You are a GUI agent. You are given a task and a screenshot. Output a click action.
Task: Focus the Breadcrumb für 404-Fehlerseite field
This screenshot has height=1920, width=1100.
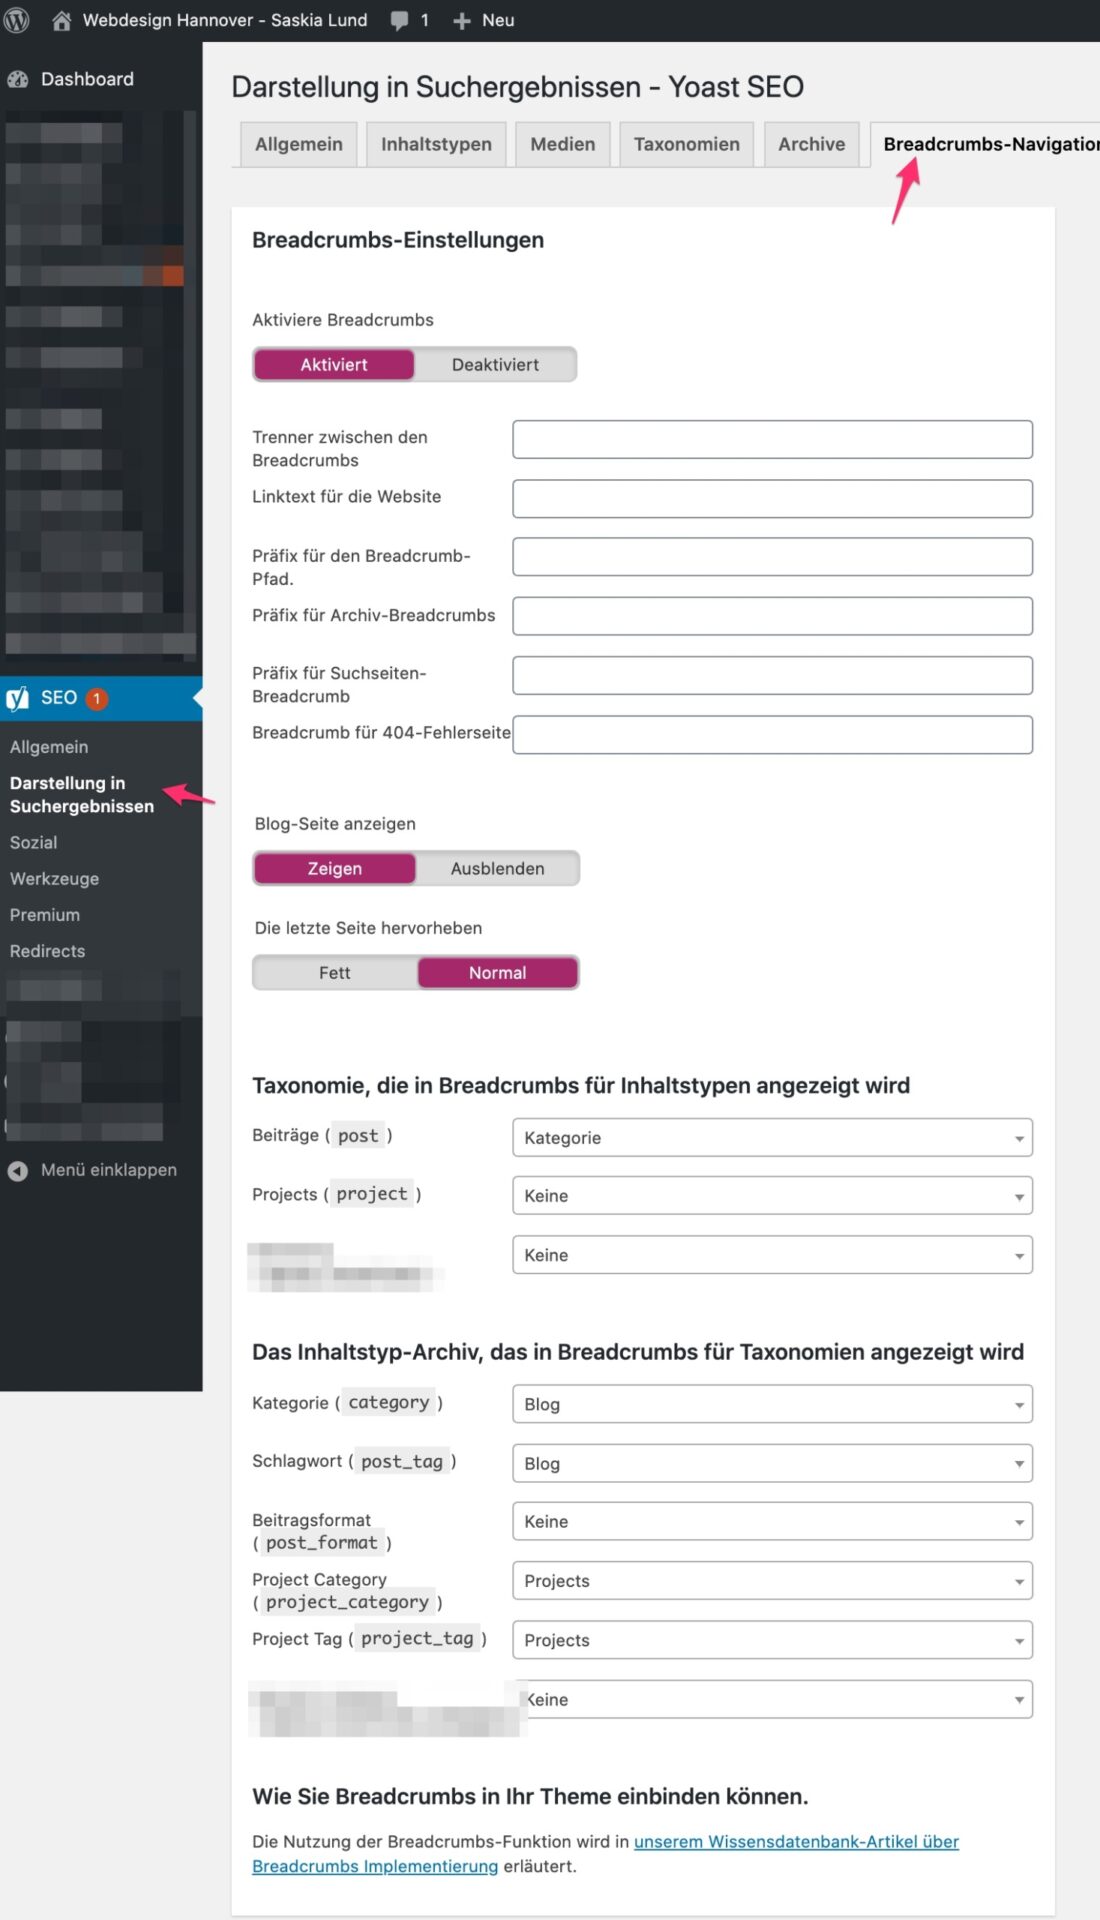pos(772,735)
